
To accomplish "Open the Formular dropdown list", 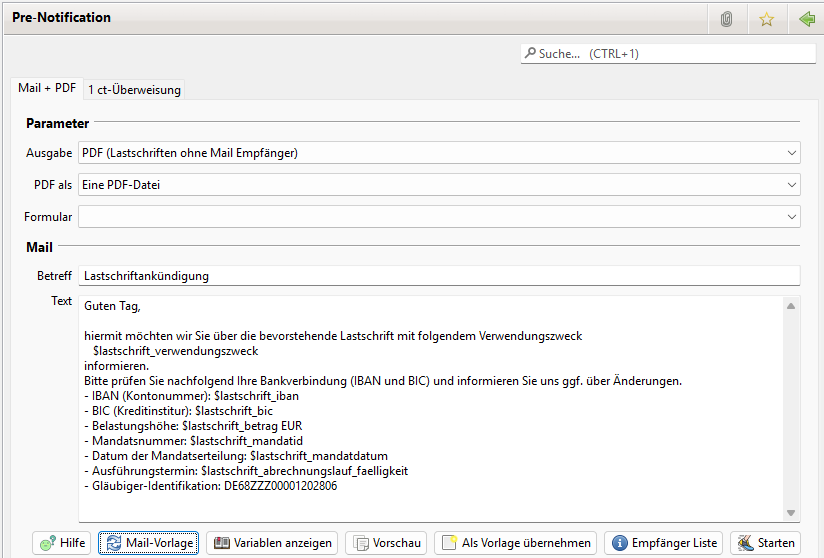I will point(792,217).
